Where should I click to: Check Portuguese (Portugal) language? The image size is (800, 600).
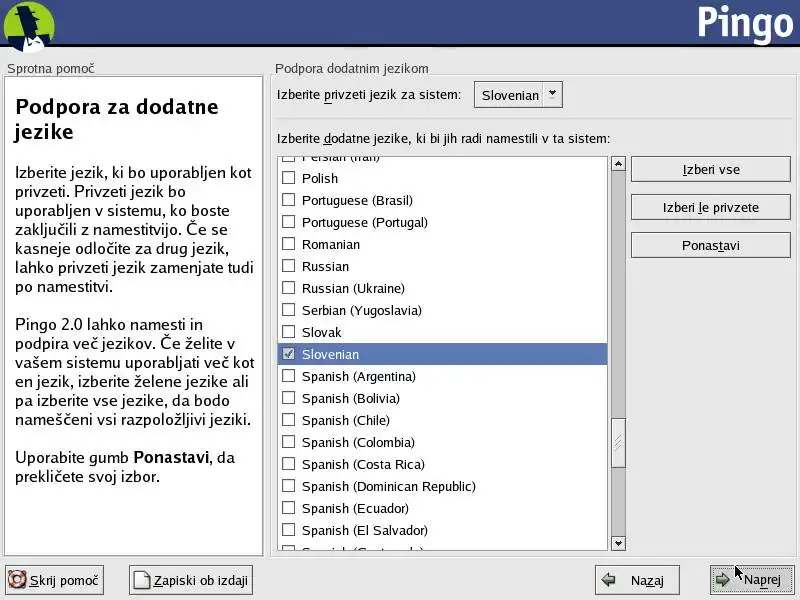[288, 221]
